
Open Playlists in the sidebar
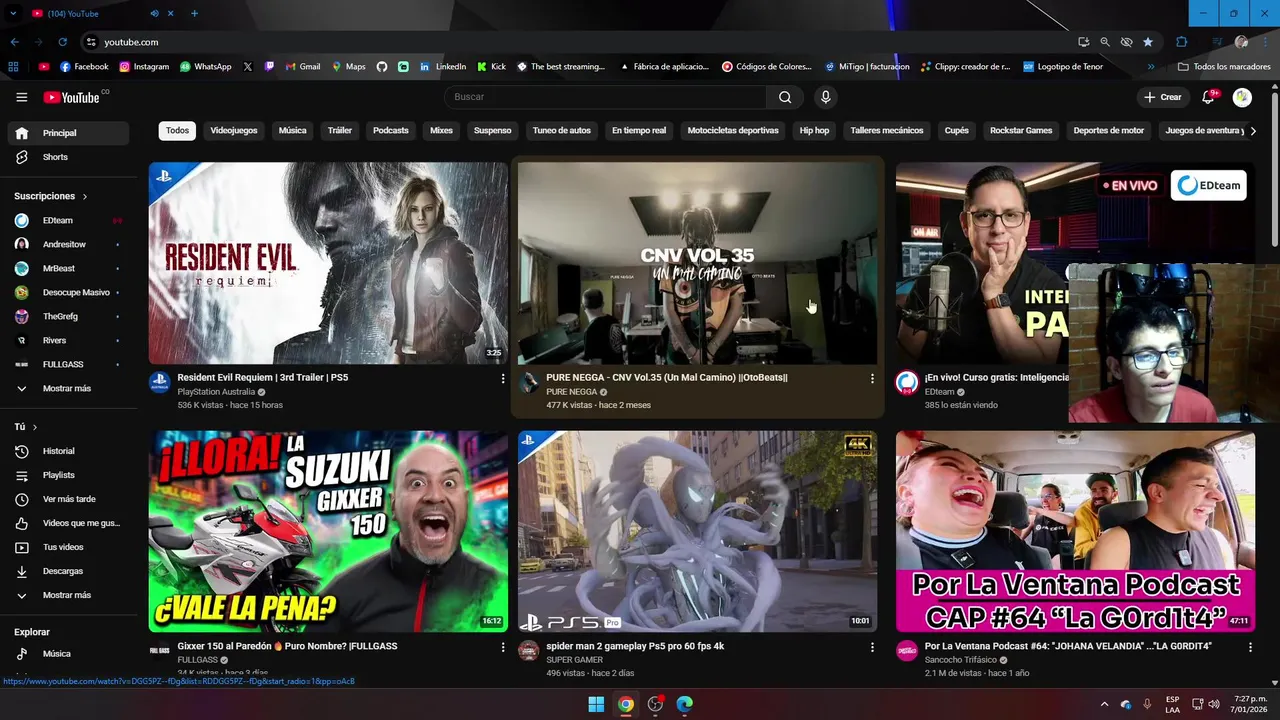tap(68, 475)
